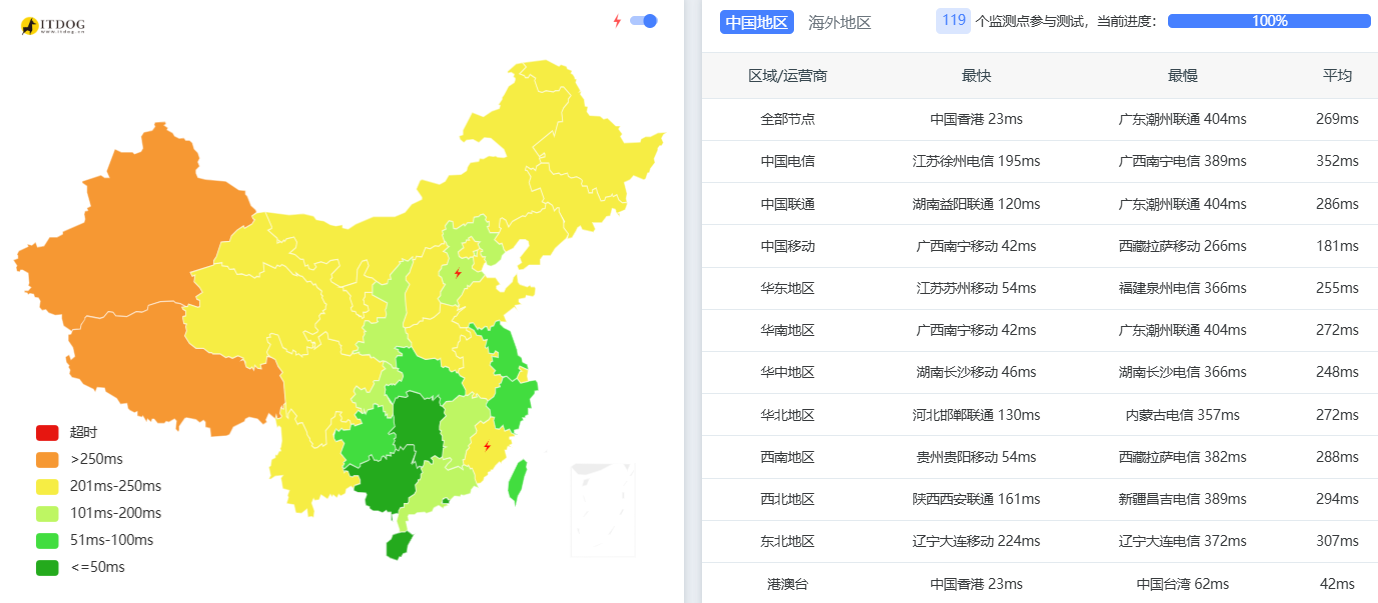Click lightning marker on Fujian province
The height and width of the screenshot is (603, 1378).
[x=487, y=446]
